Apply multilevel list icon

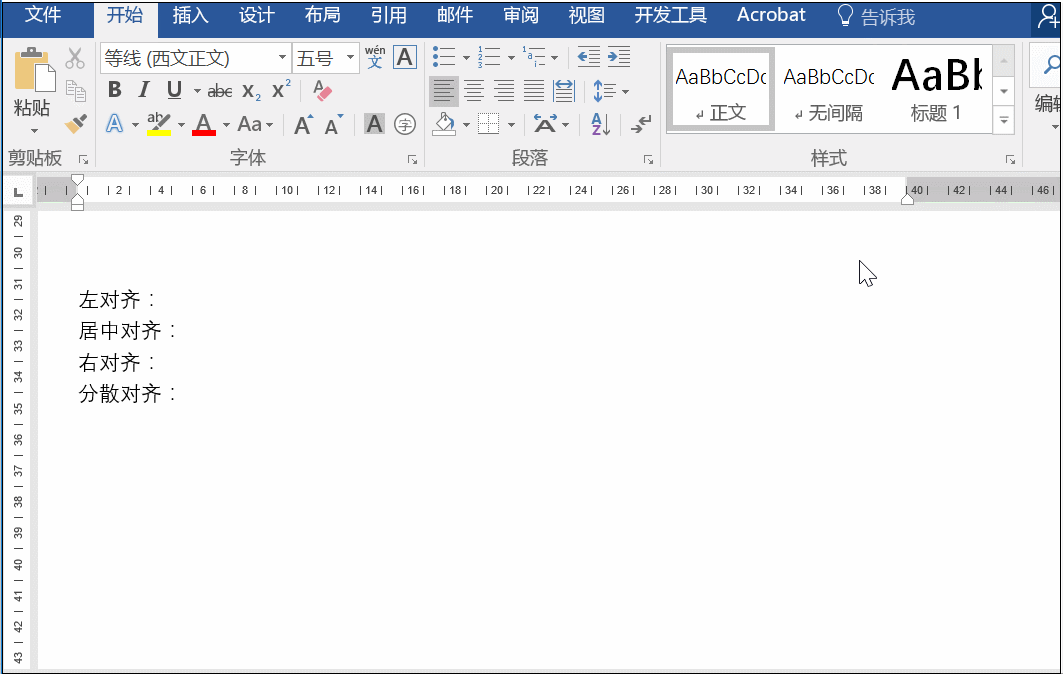click(534, 57)
